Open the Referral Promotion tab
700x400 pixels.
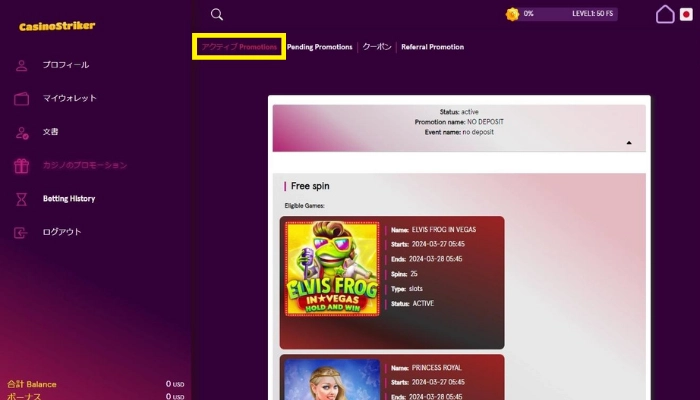[433, 47]
